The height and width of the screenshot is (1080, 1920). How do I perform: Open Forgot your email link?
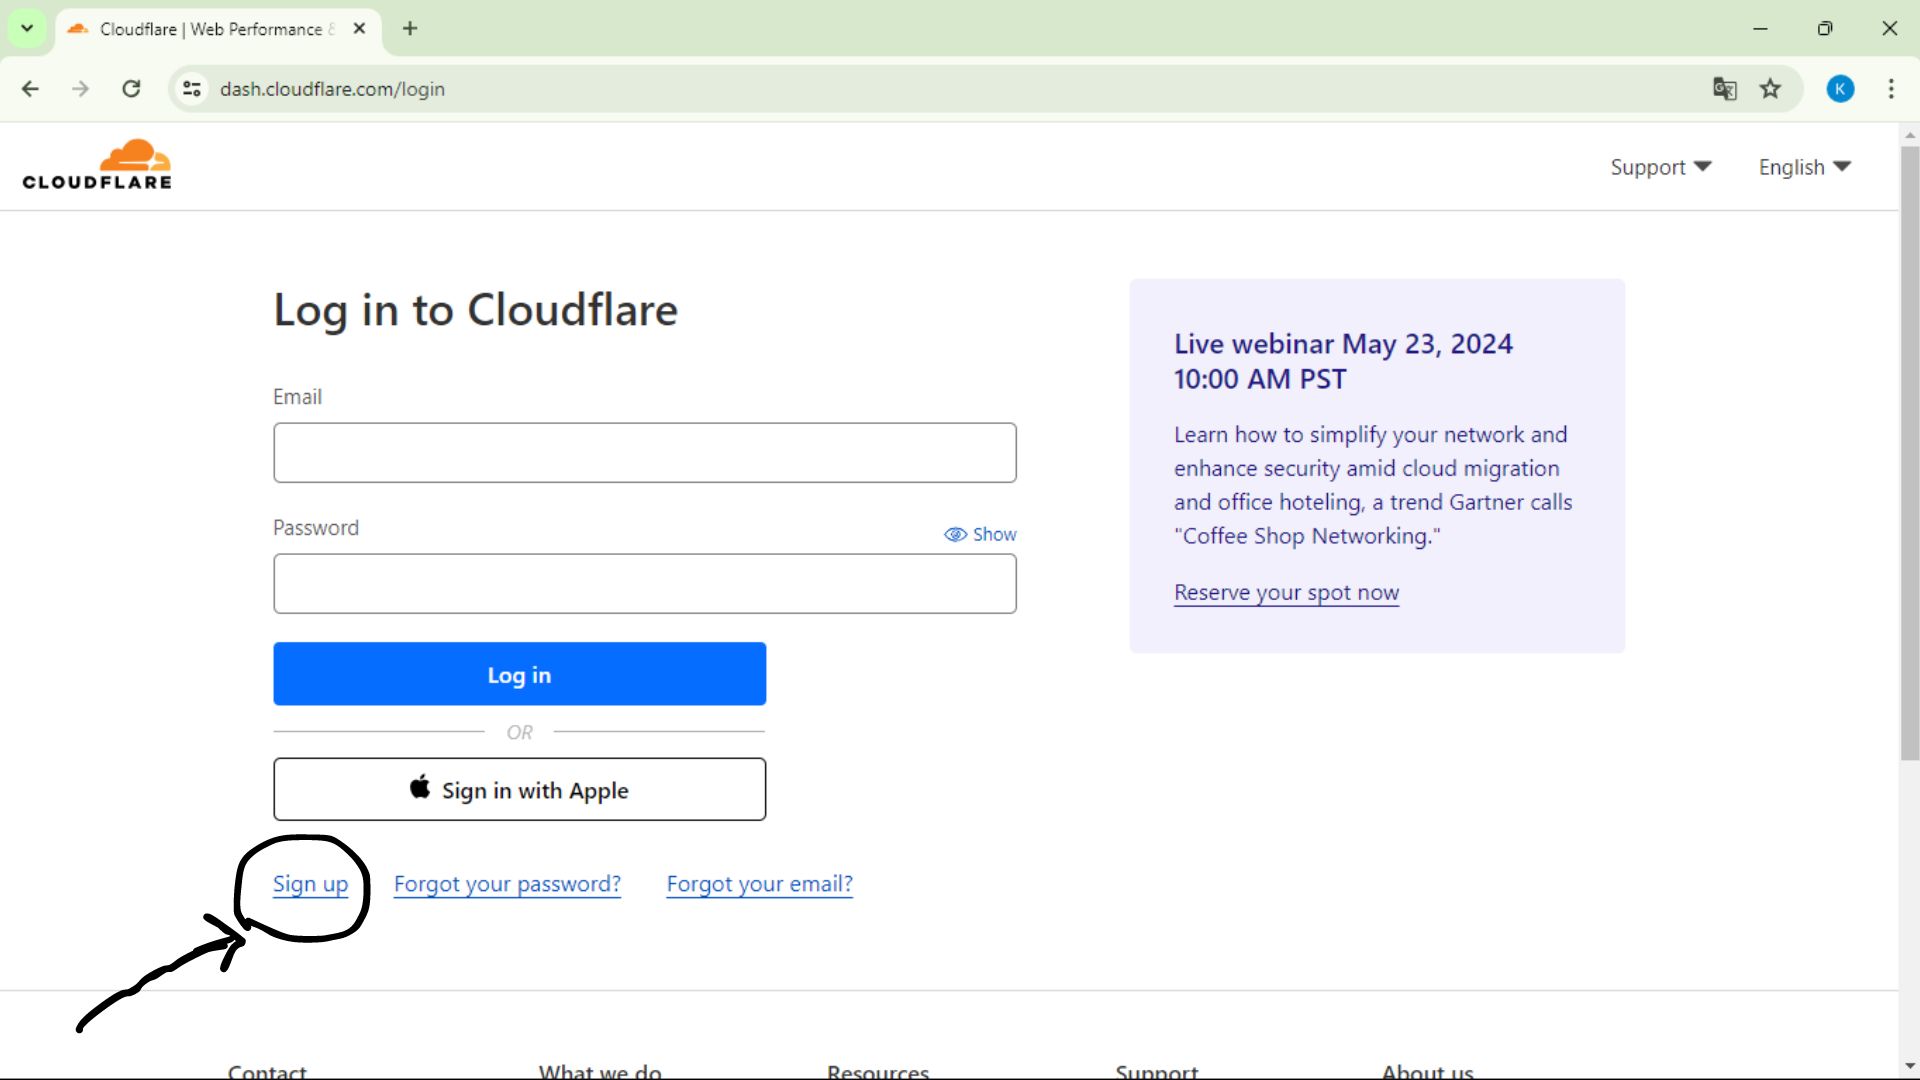760,884
